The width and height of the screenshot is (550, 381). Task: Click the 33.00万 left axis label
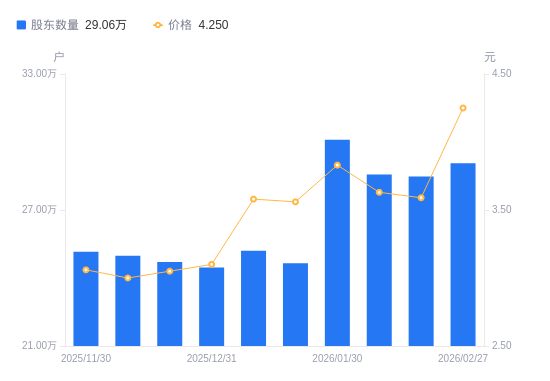point(39,74)
